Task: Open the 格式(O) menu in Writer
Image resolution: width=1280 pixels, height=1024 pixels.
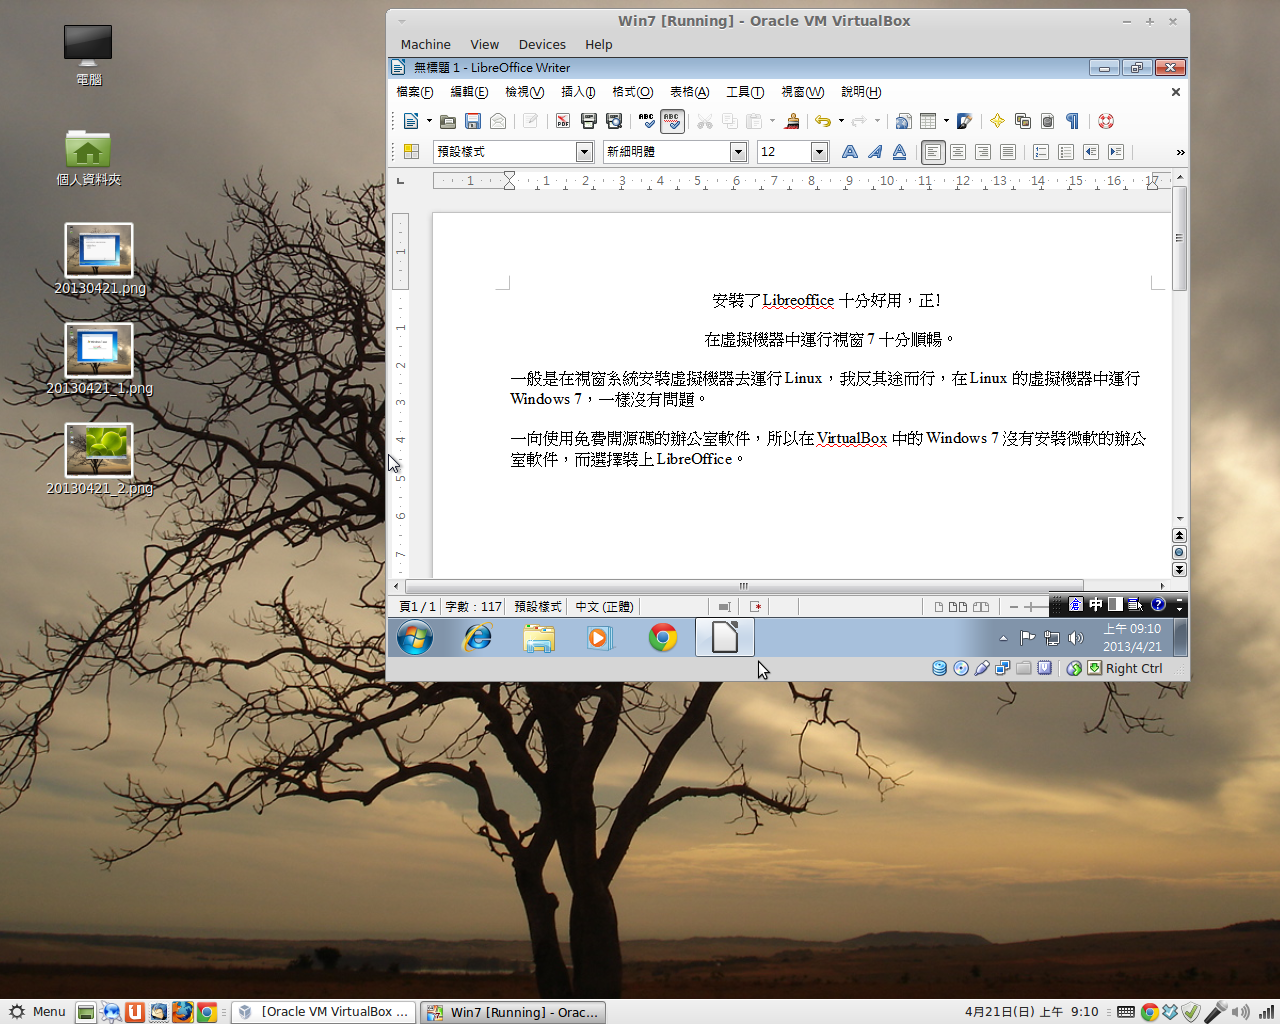Action: (632, 92)
